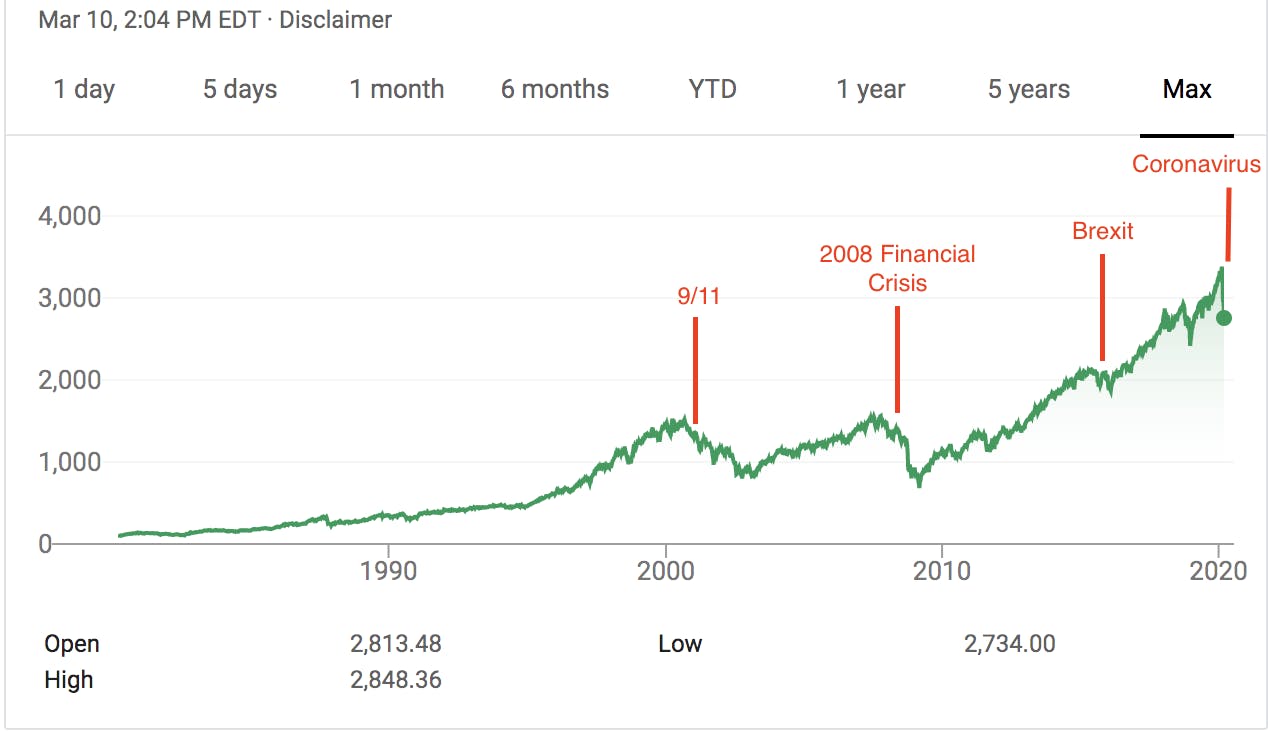This screenshot has height=734, width=1268.
Task: Click the 2008 Financial Crisis marker line
Action: (x=898, y=359)
